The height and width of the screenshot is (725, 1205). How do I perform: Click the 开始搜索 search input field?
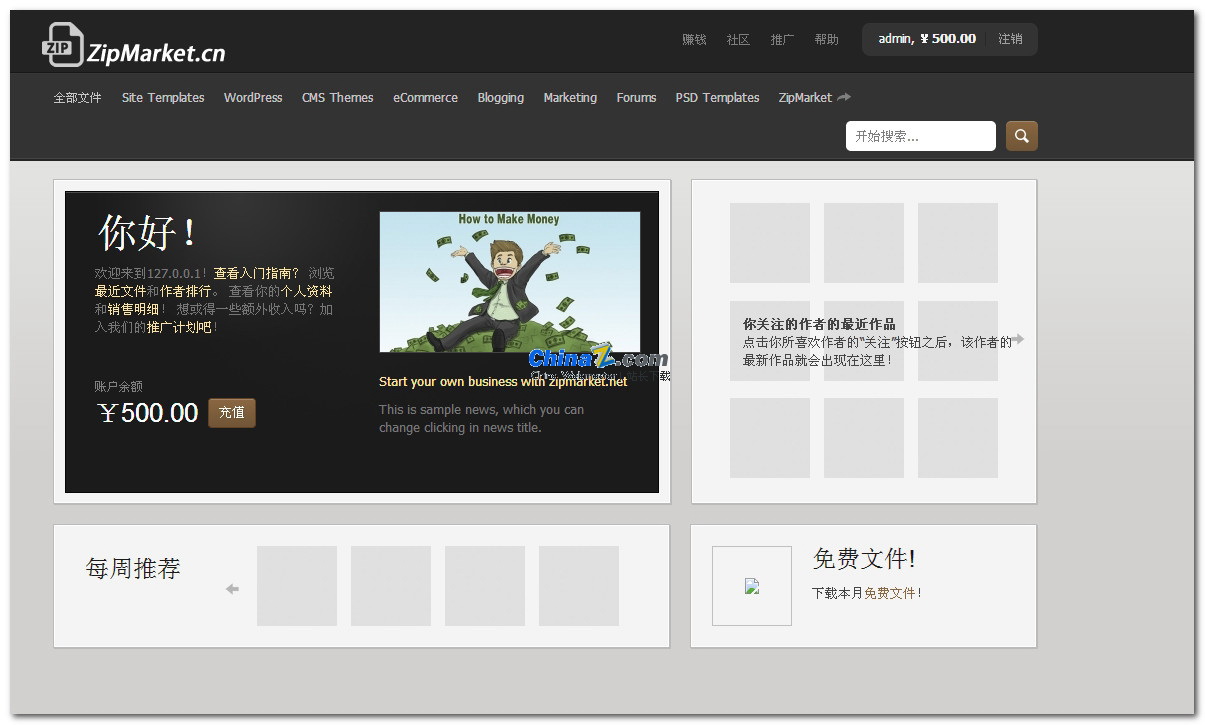920,135
